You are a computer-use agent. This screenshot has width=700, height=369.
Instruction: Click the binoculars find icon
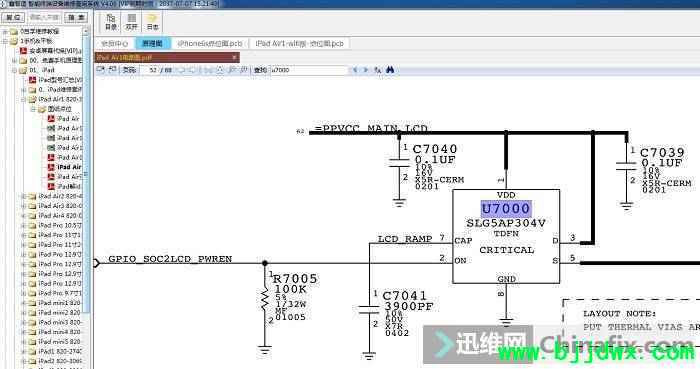390,70
